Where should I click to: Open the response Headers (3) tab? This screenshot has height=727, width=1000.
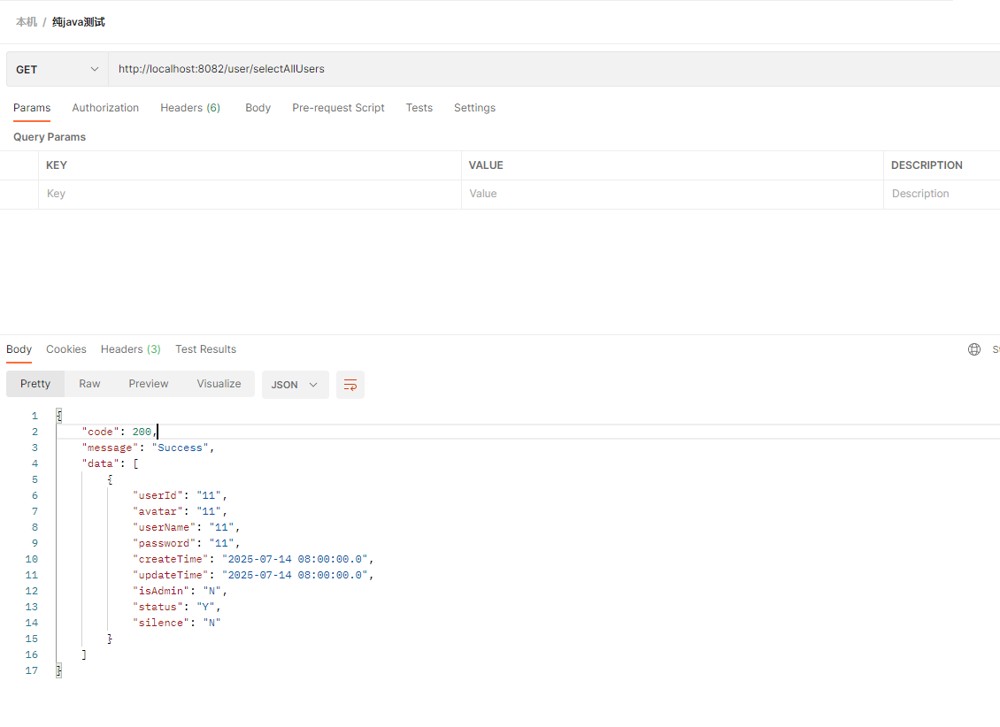tap(131, 349)
